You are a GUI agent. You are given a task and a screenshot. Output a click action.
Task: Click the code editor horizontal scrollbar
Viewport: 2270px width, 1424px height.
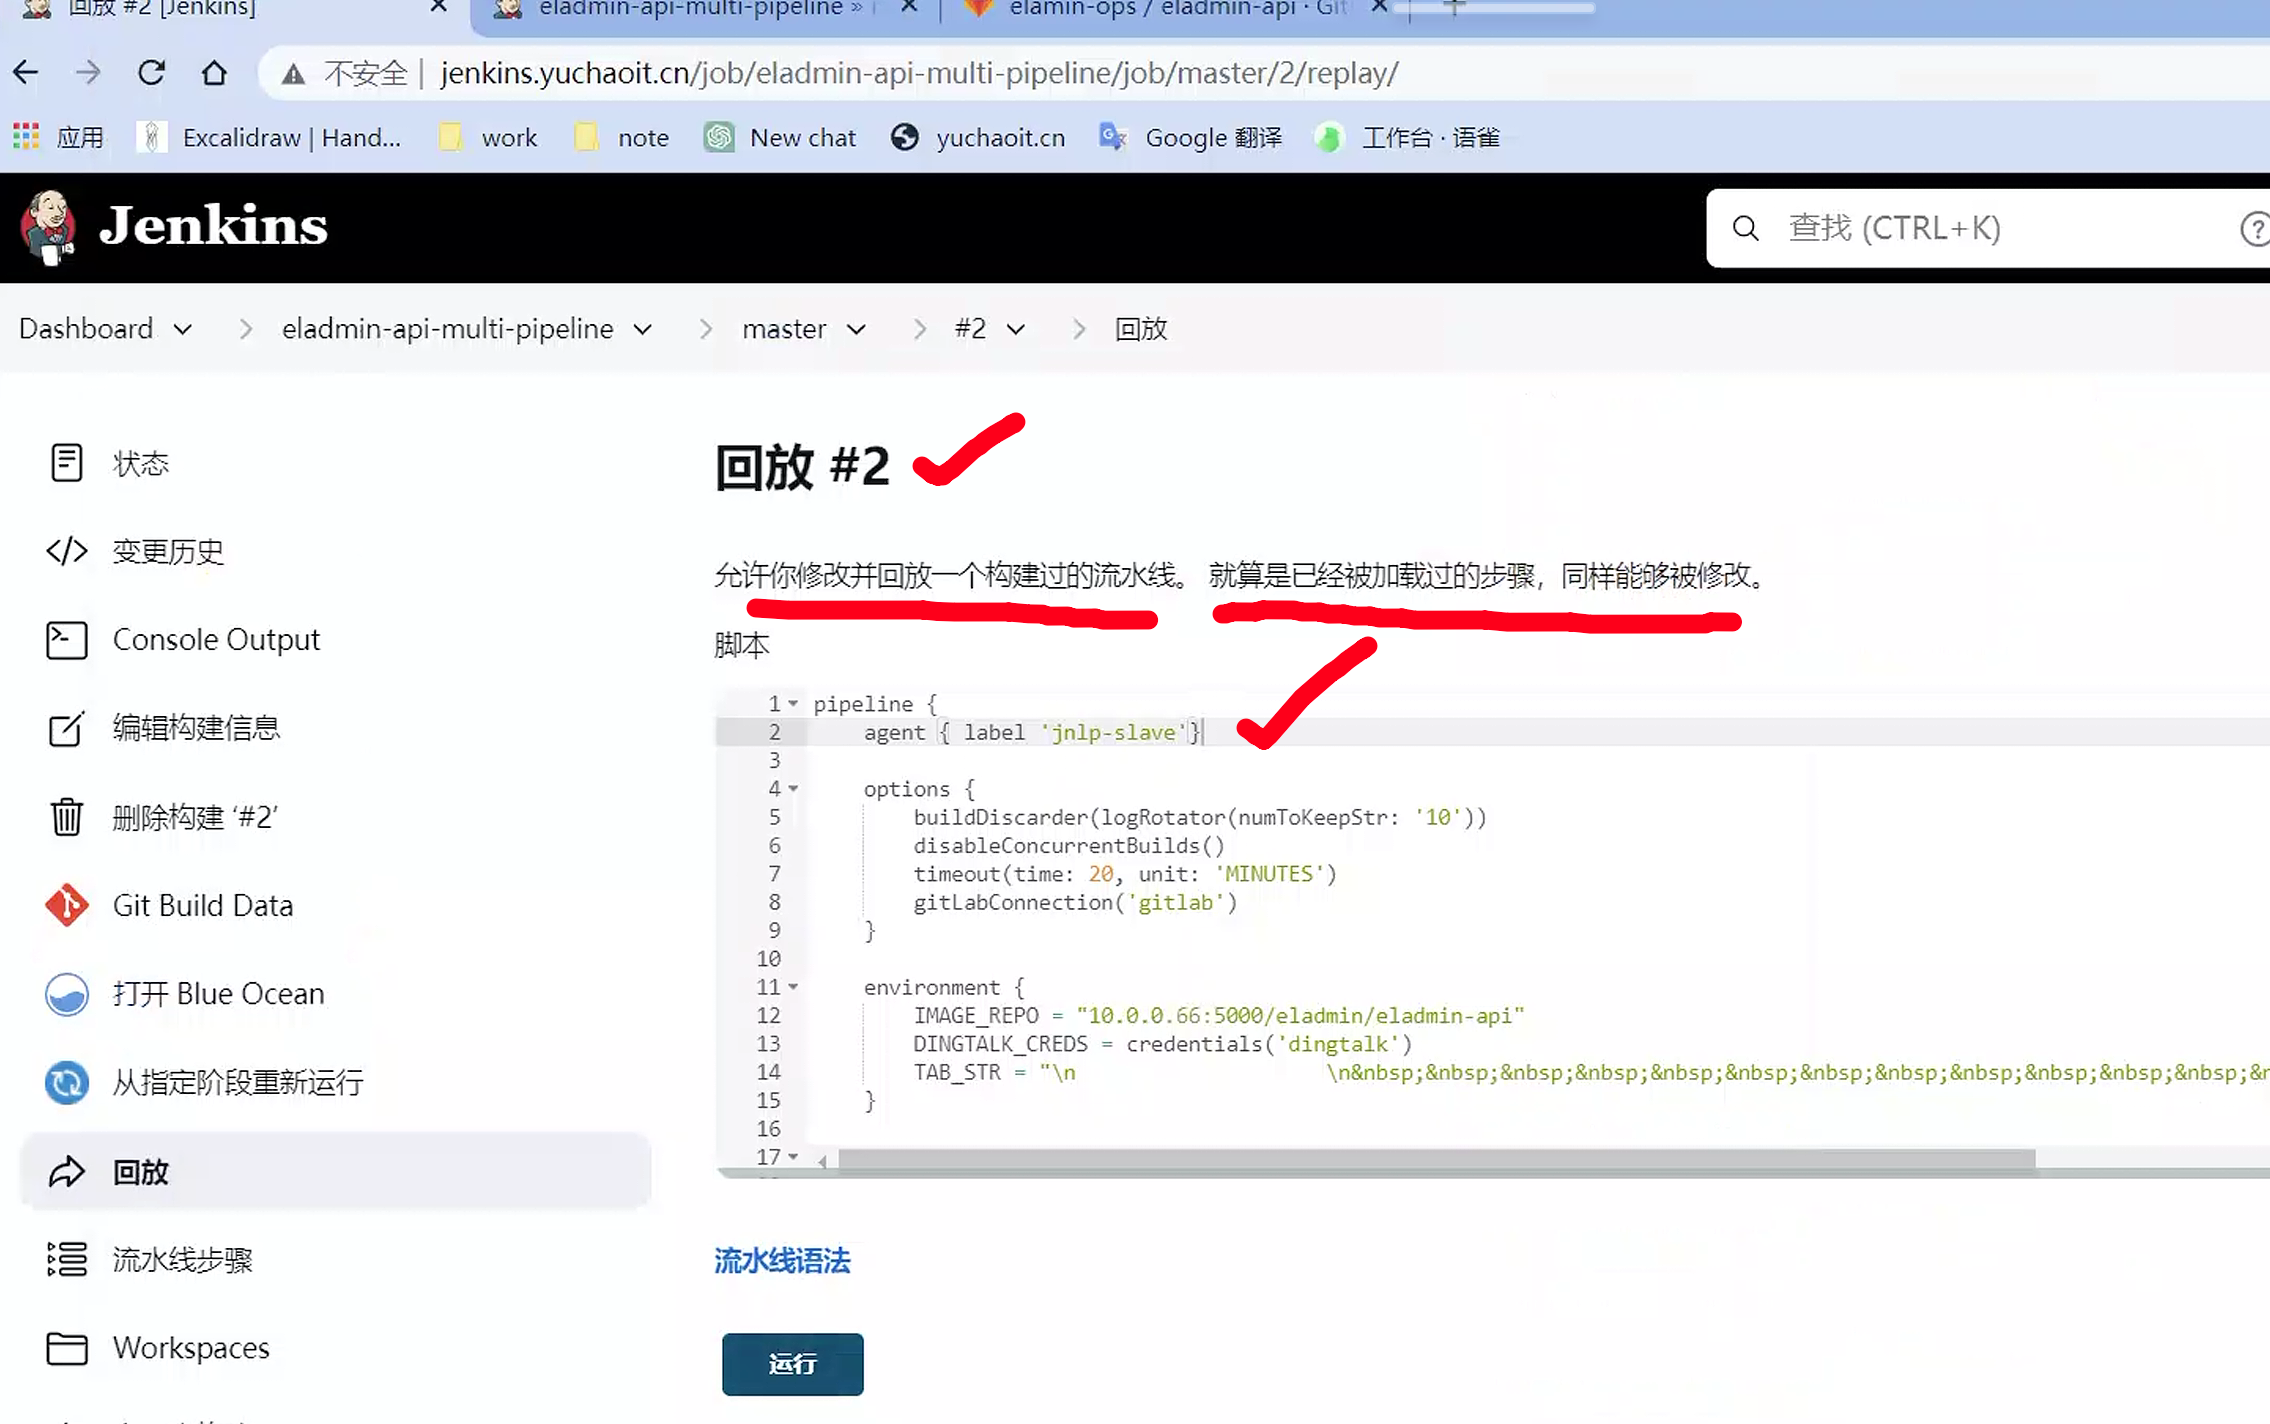point(1436,1159)
